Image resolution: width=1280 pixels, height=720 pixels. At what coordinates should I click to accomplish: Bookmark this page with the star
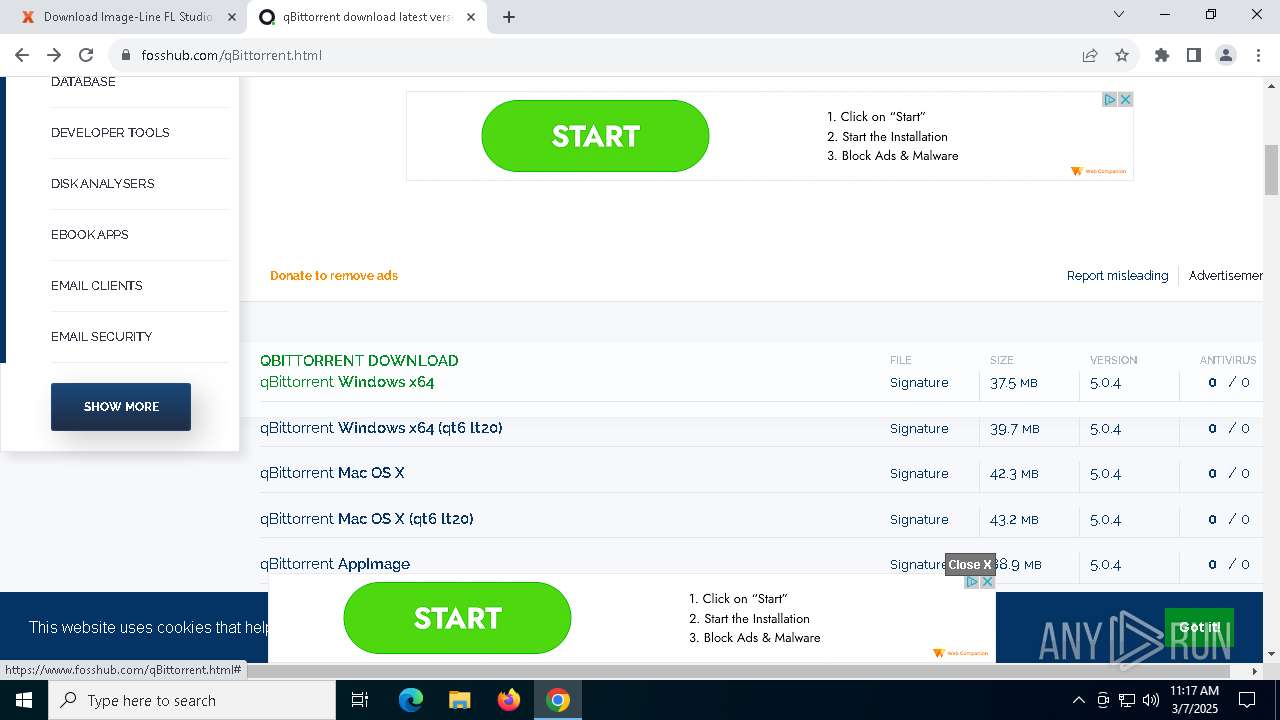pyautogui.click(x=1122, y=55)
